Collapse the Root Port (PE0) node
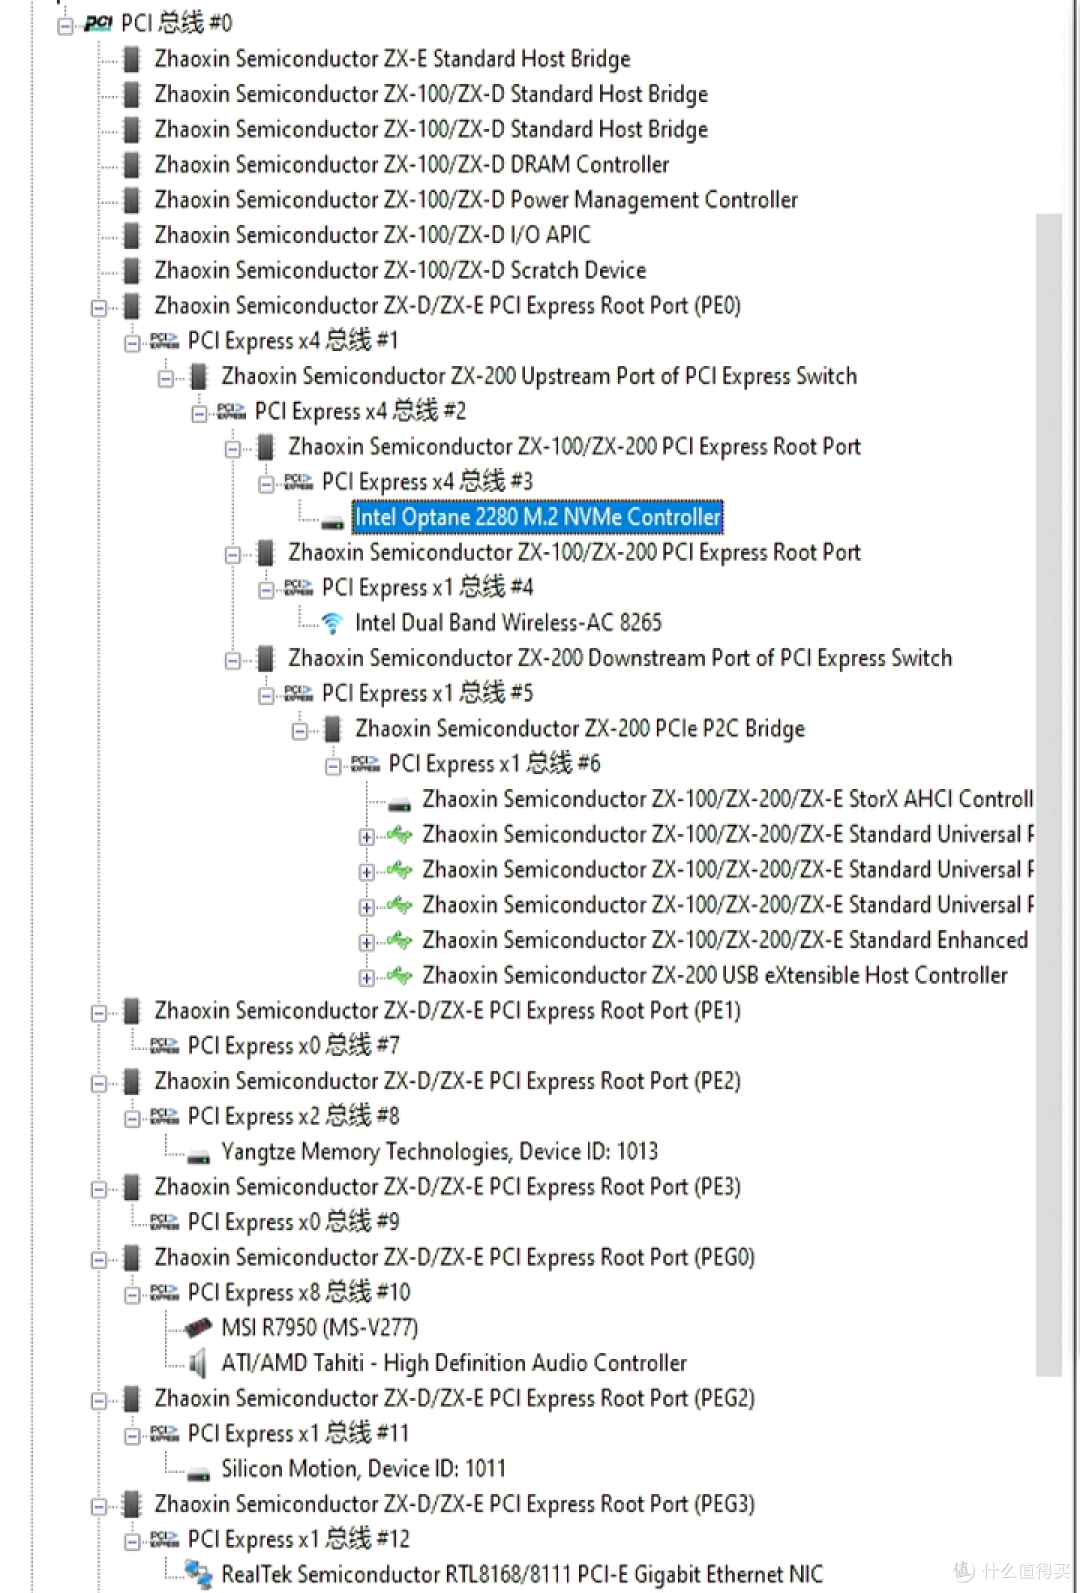This screenshot has width=1080, height=1593. point(99,308)
